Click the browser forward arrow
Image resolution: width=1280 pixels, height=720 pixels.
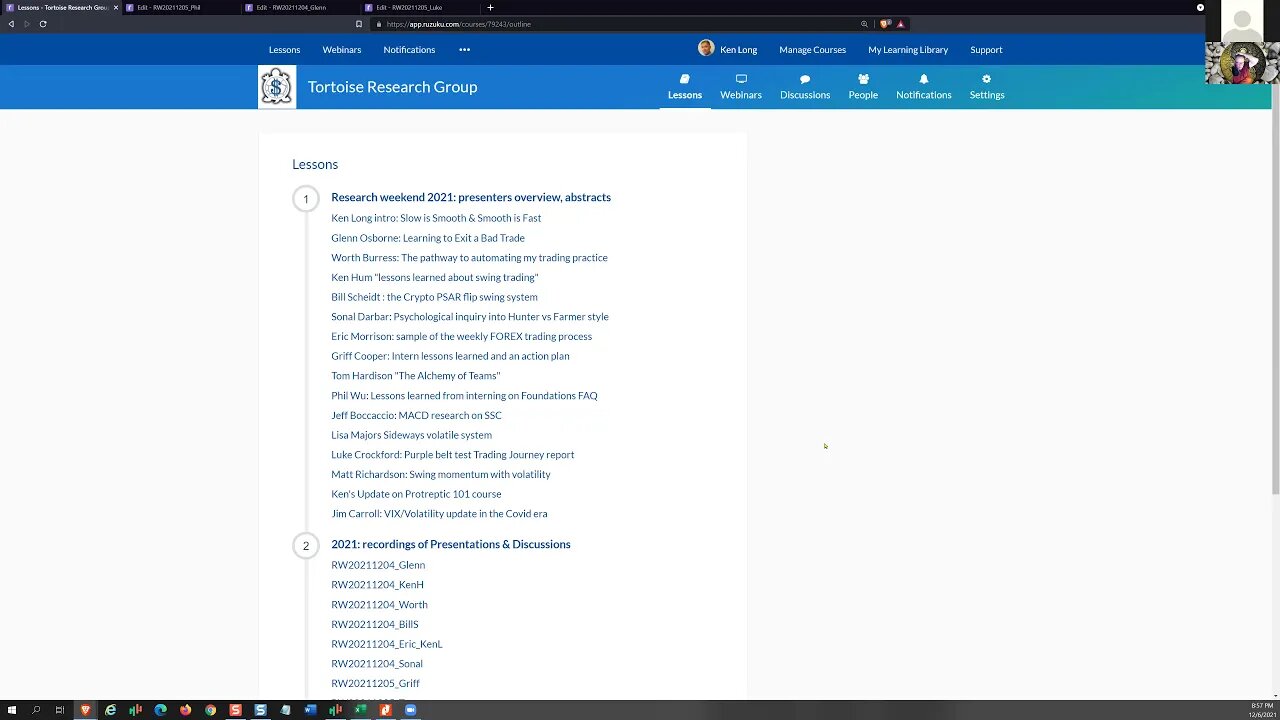click(27, 24)
